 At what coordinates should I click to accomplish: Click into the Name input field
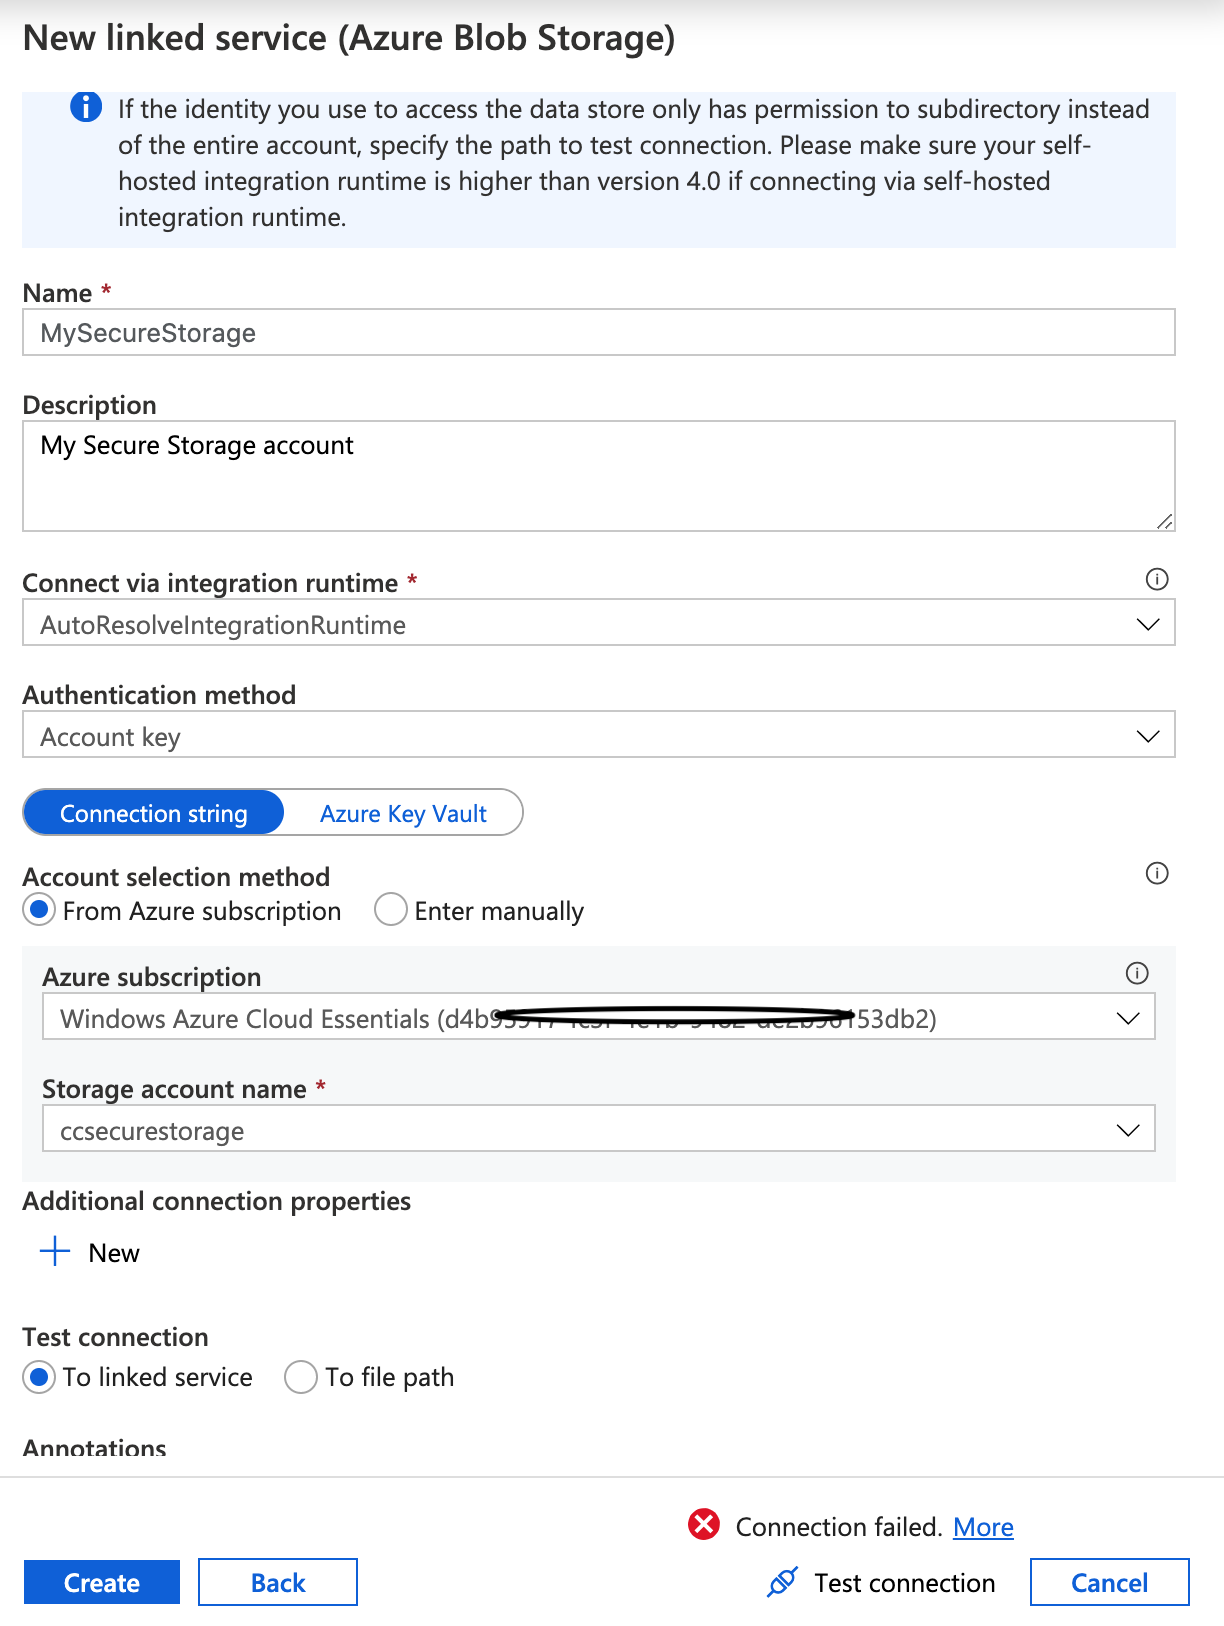pos(599,332)
